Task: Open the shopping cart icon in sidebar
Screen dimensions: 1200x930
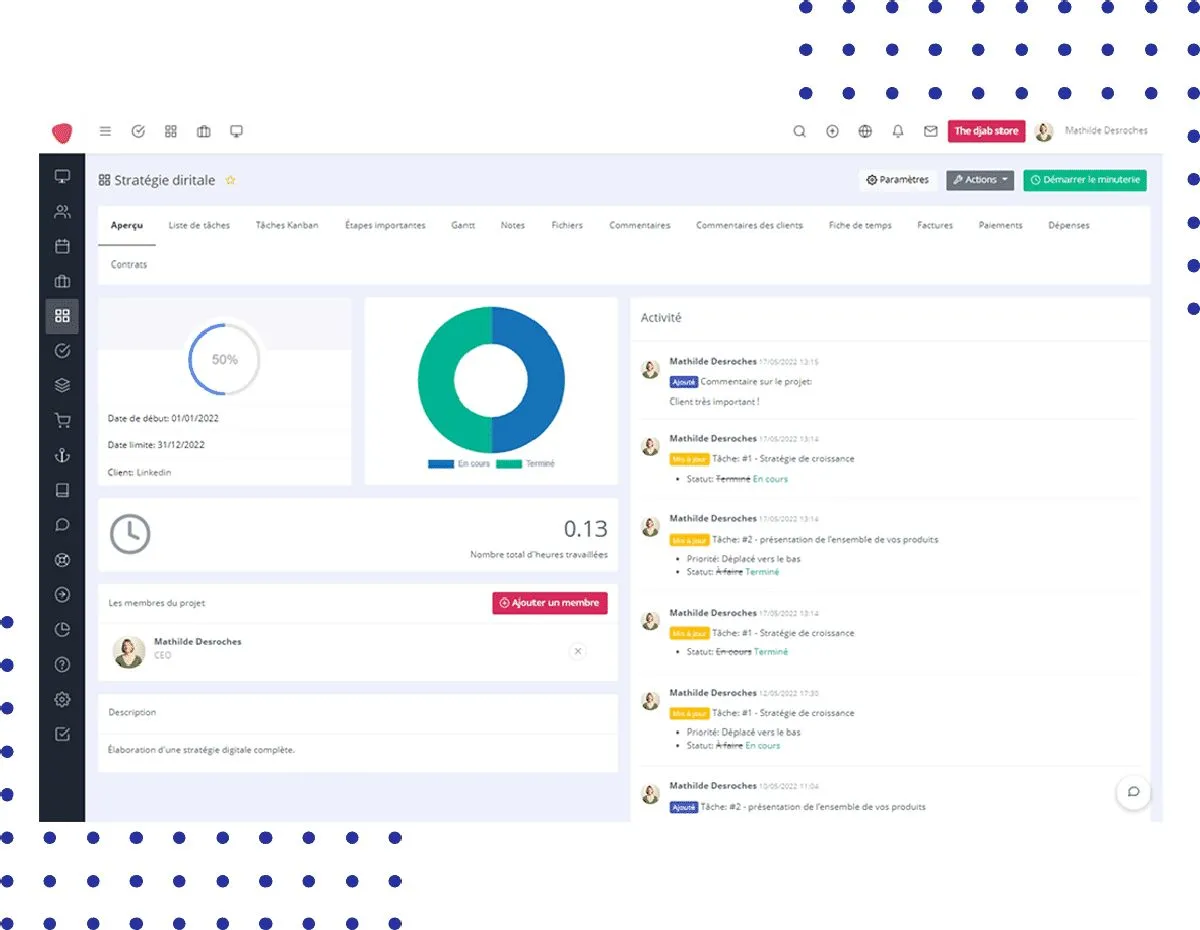Action: (x=62, y=421)
